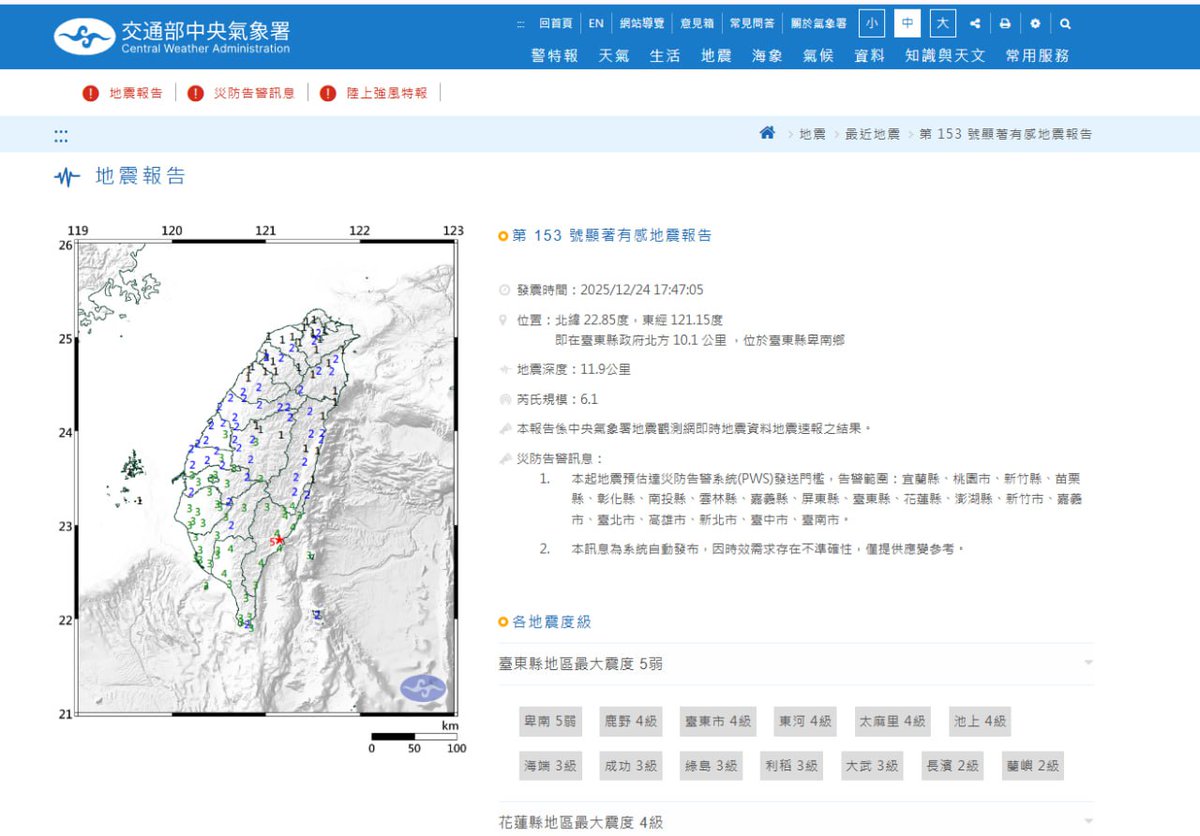Open the 天氣 menu
The image size is (1200, 836).
[614, 56]
